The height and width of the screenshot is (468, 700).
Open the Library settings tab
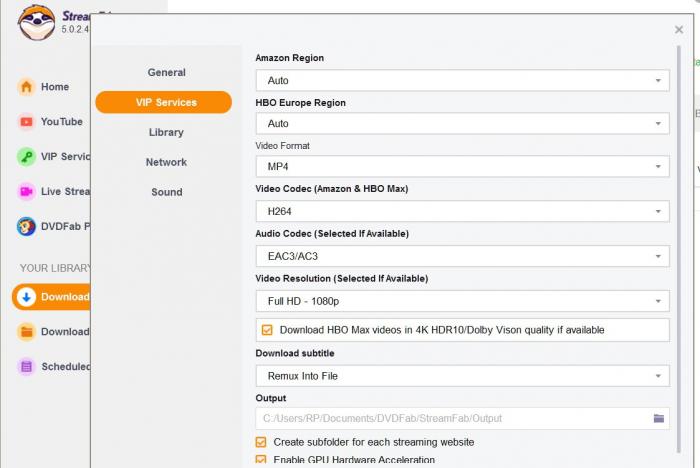166,132
